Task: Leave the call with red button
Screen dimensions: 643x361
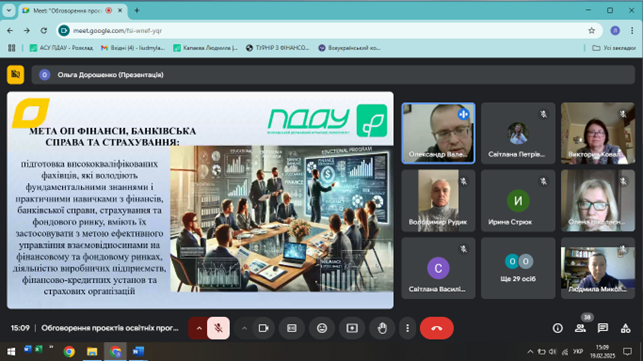Action: click(x=437, y=328)
